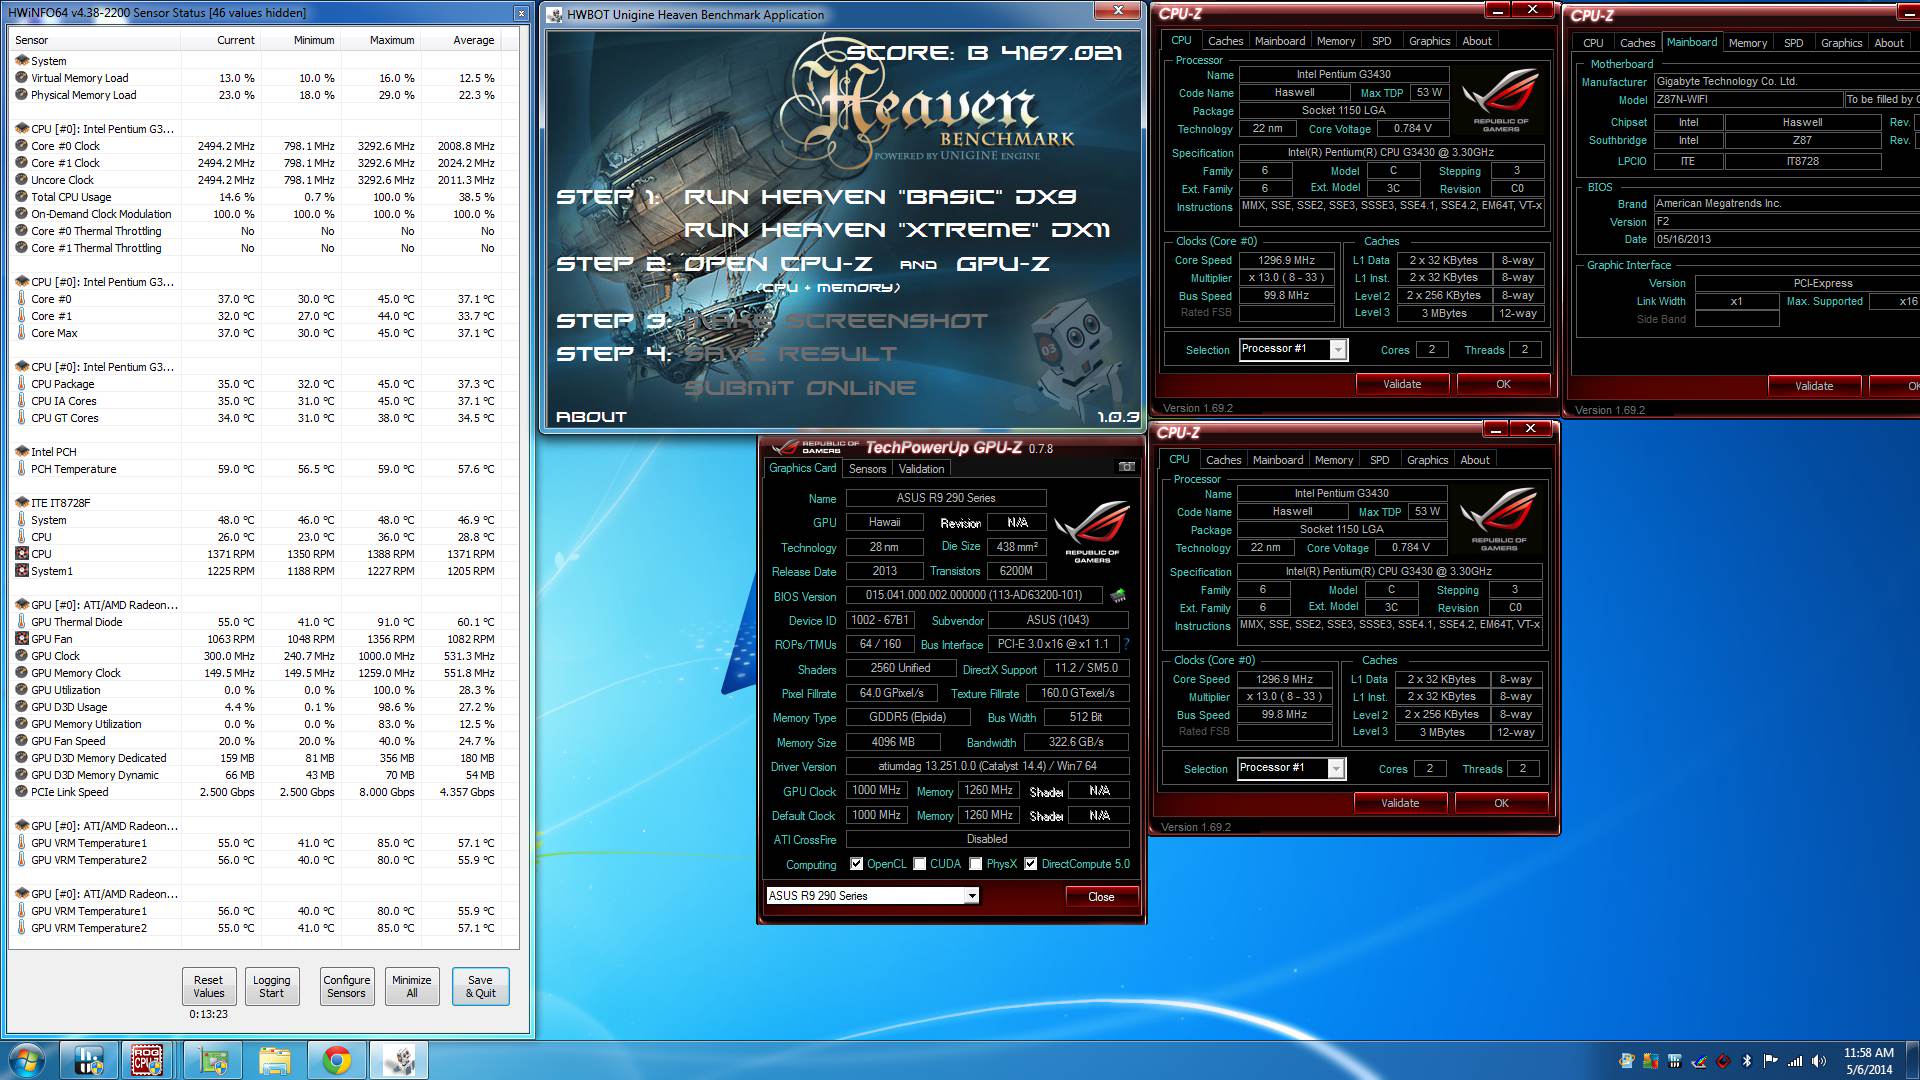Click Logging Start button
Screen dimensions: 1920x1080
pyautogui.click(x=271, y=986)
